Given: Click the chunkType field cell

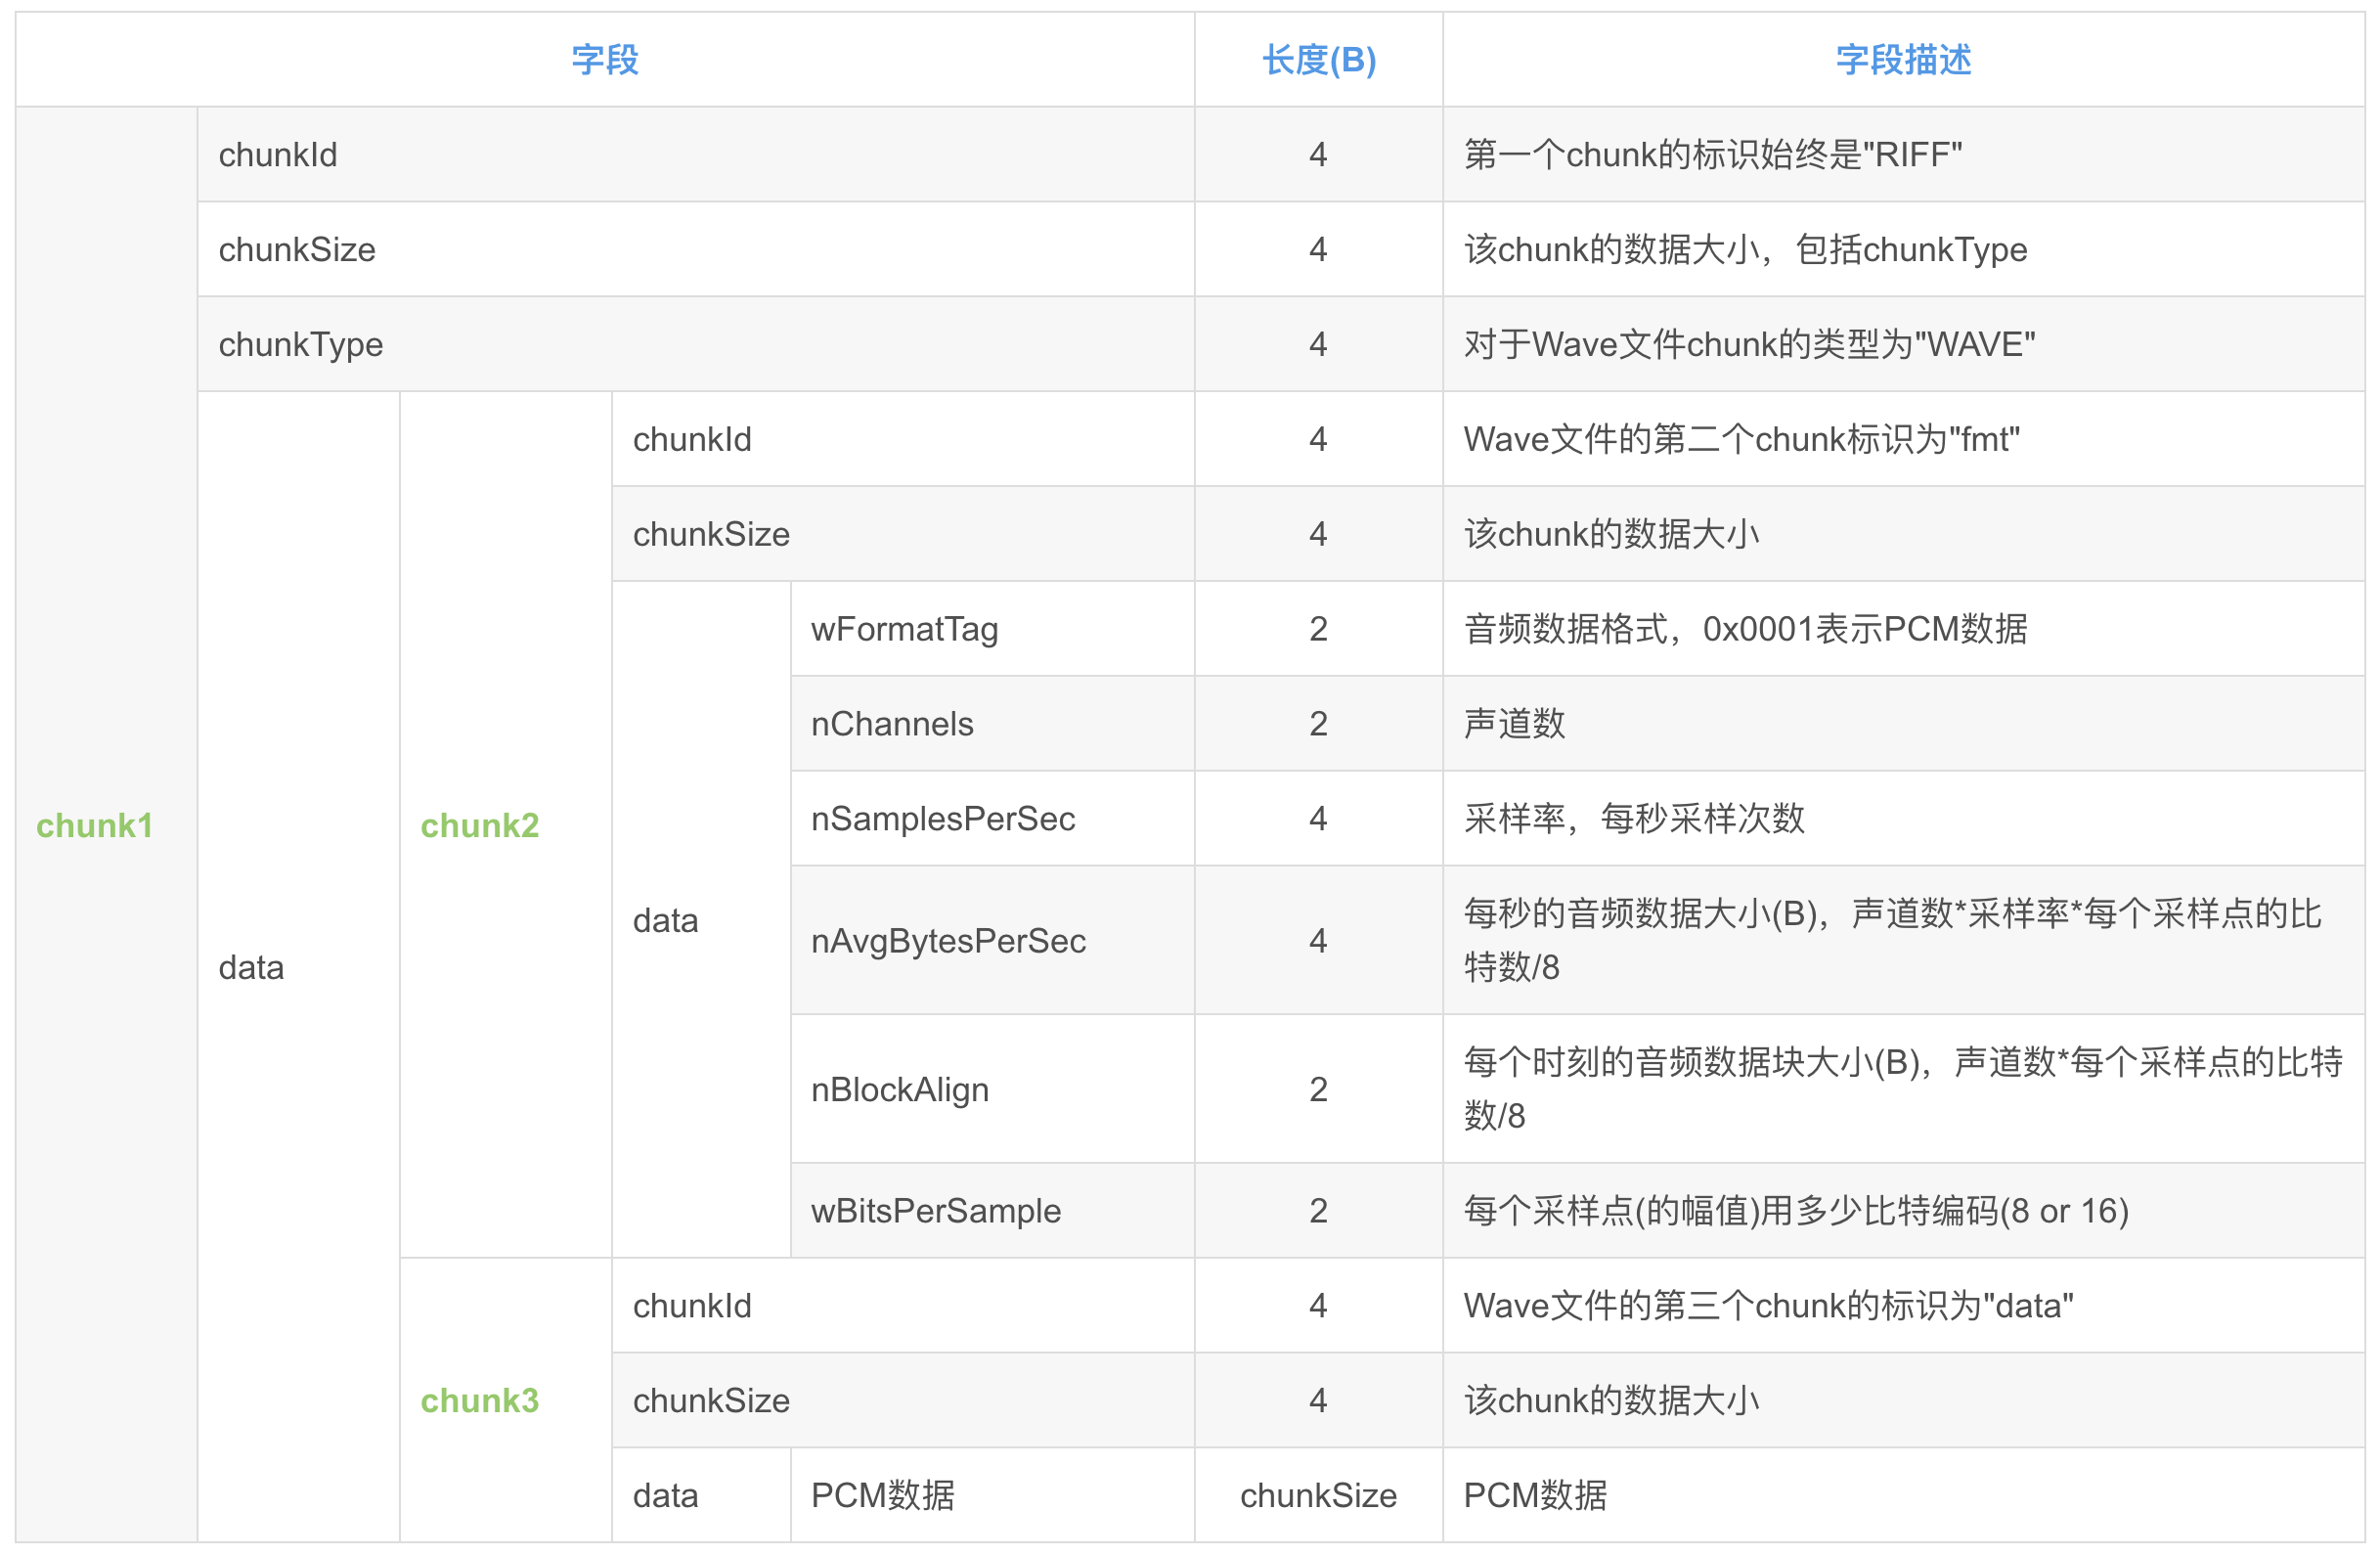Looking at the screenshot, I should pos(300,344).
